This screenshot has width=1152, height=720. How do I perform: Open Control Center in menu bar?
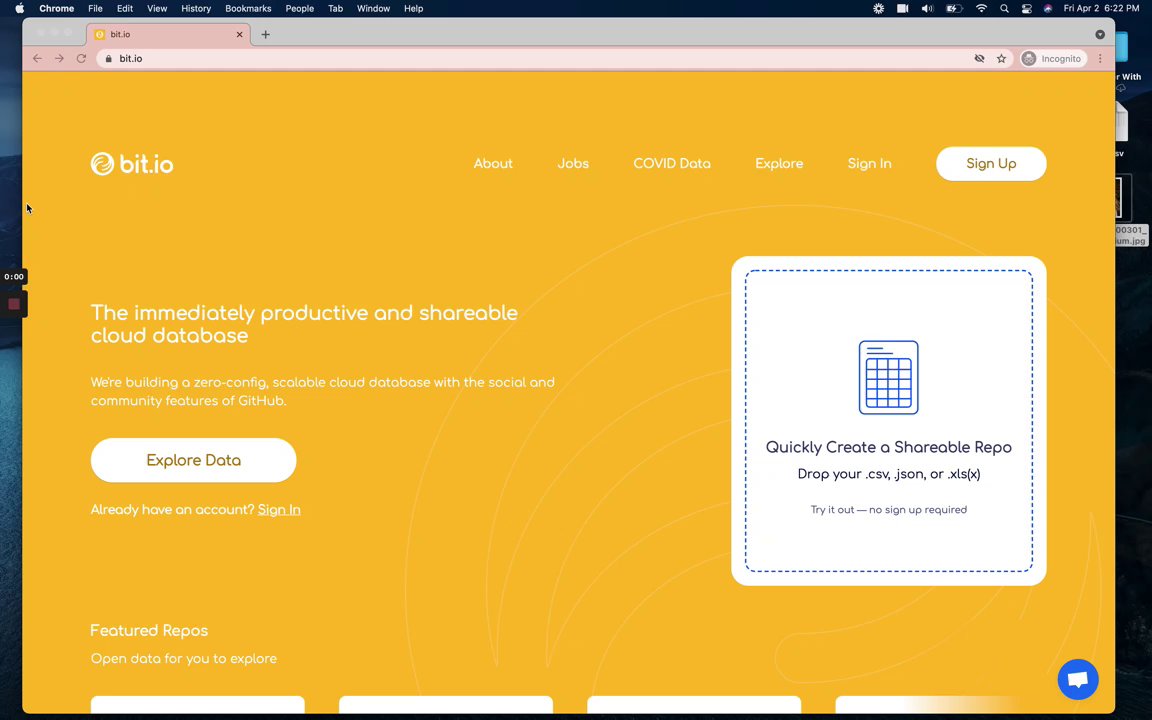[x=1026, y=8]
